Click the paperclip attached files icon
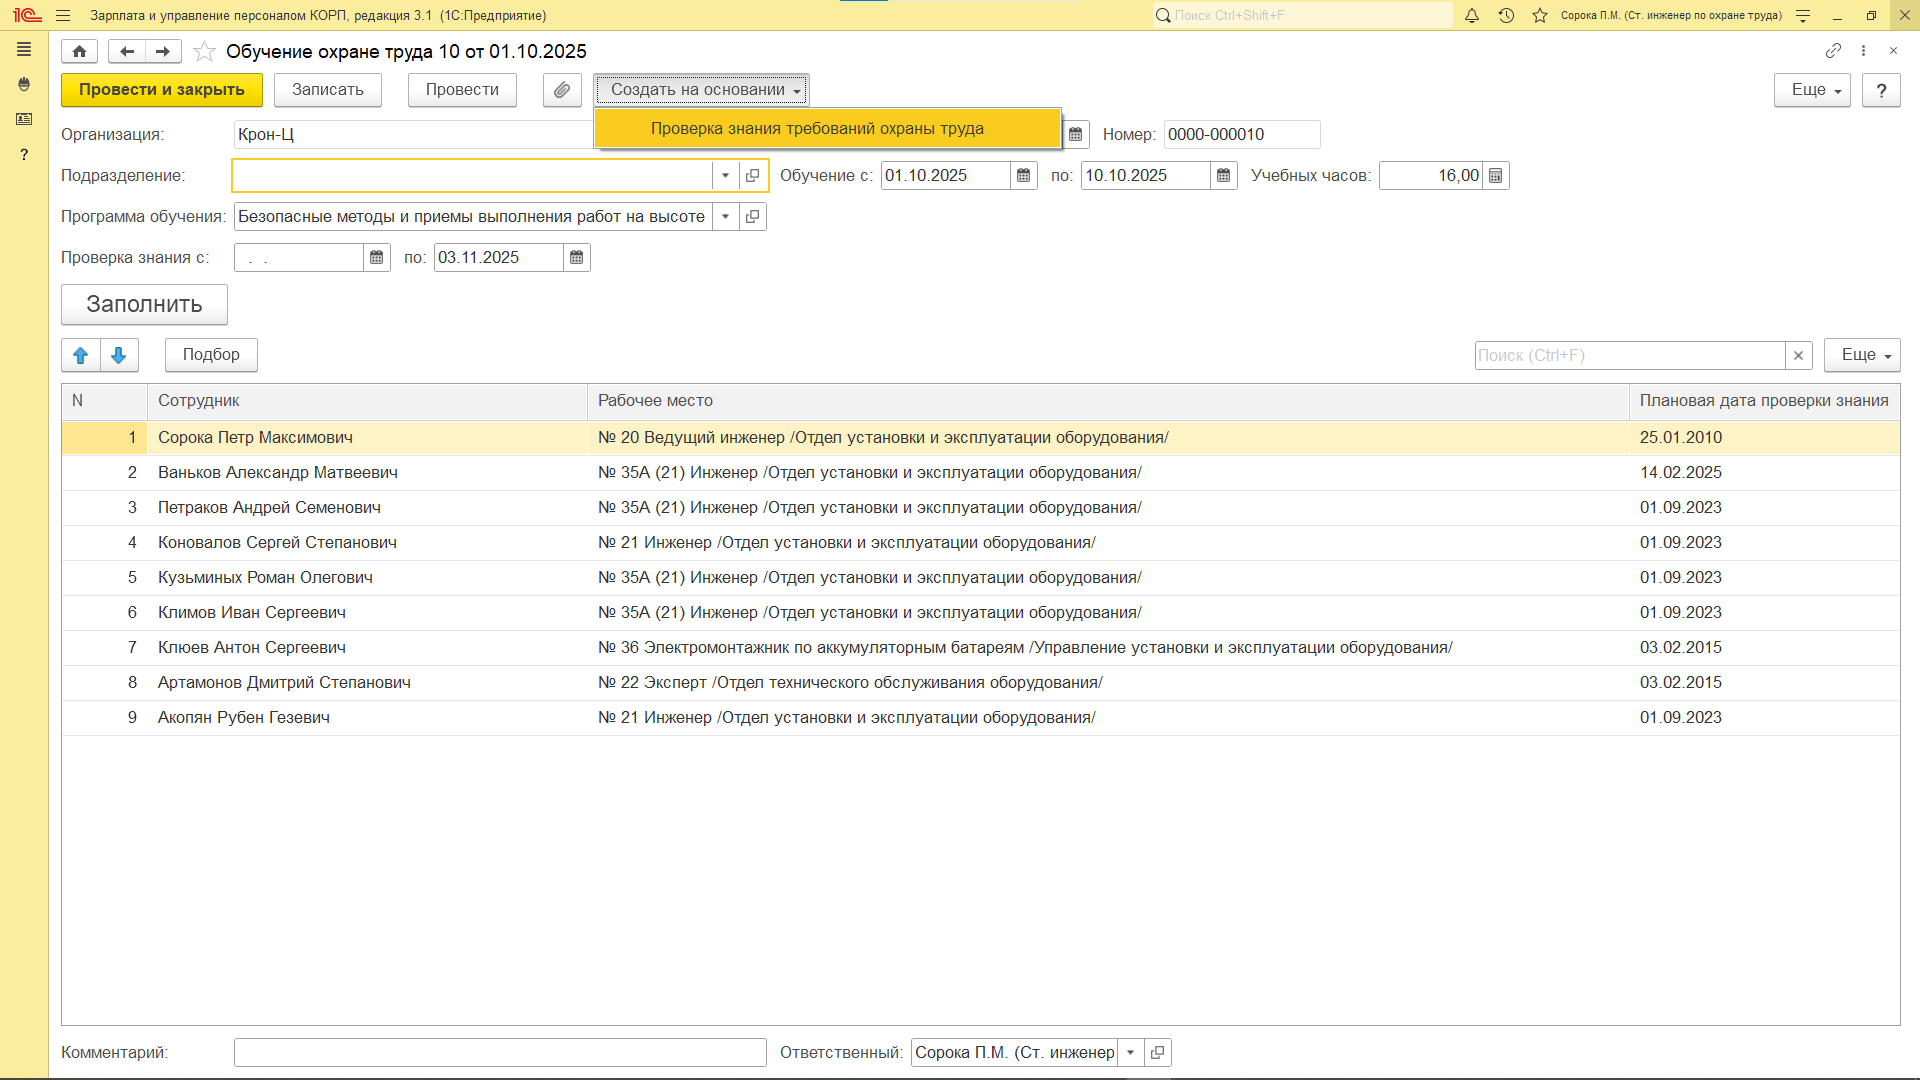This screenshot has width=1920, height=1080. pyautogui.click(x=562, y=90)
